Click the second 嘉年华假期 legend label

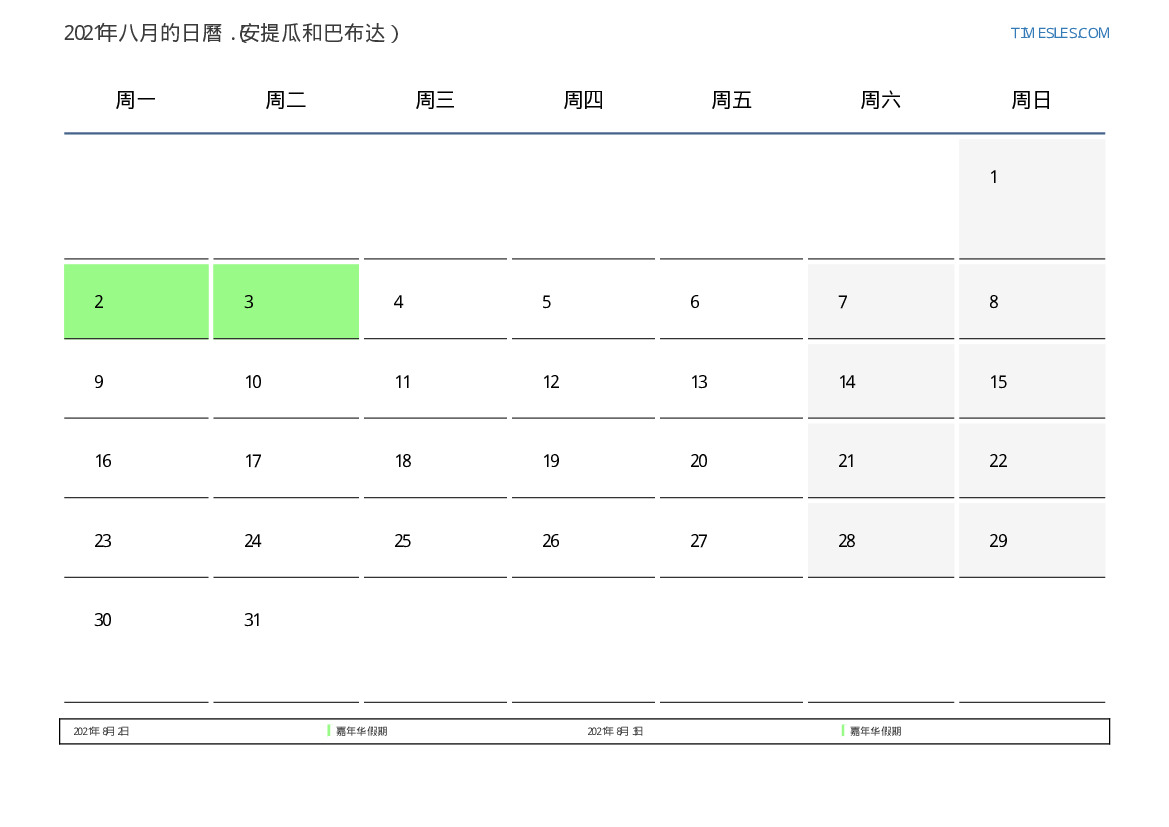coord(875,732)
